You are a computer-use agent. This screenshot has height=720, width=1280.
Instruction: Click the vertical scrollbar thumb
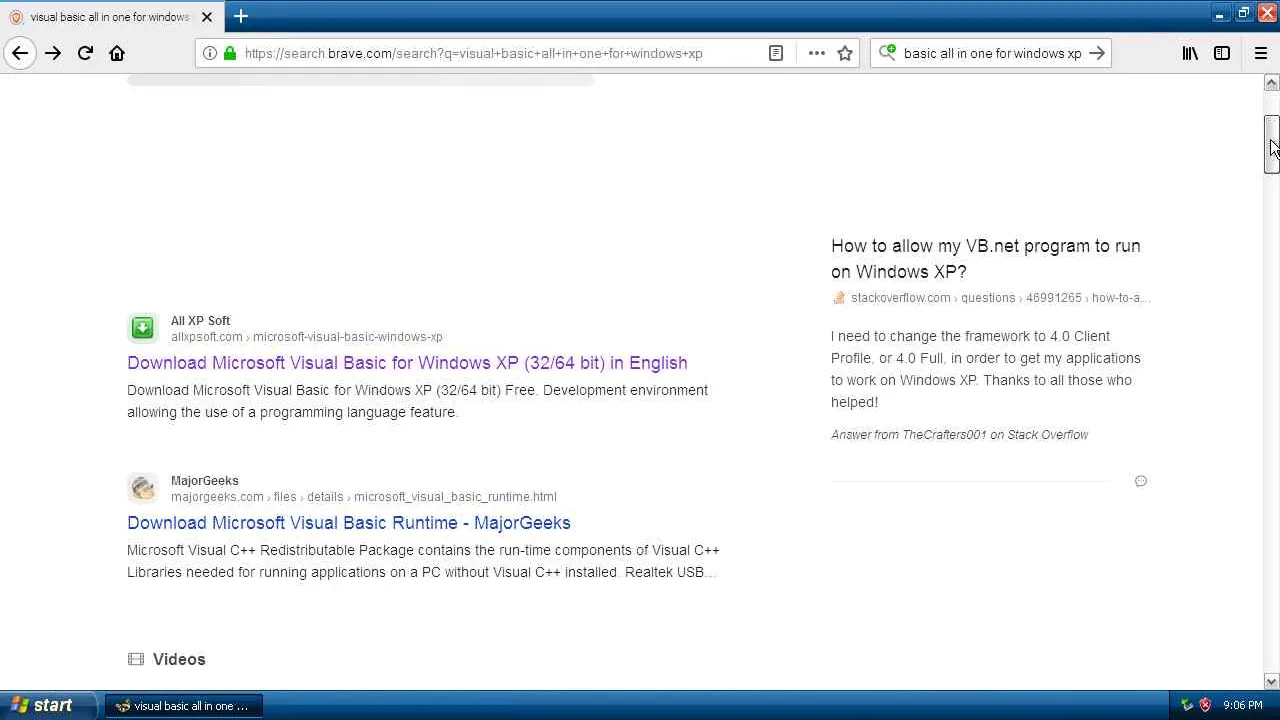(x=1272, y=145)
